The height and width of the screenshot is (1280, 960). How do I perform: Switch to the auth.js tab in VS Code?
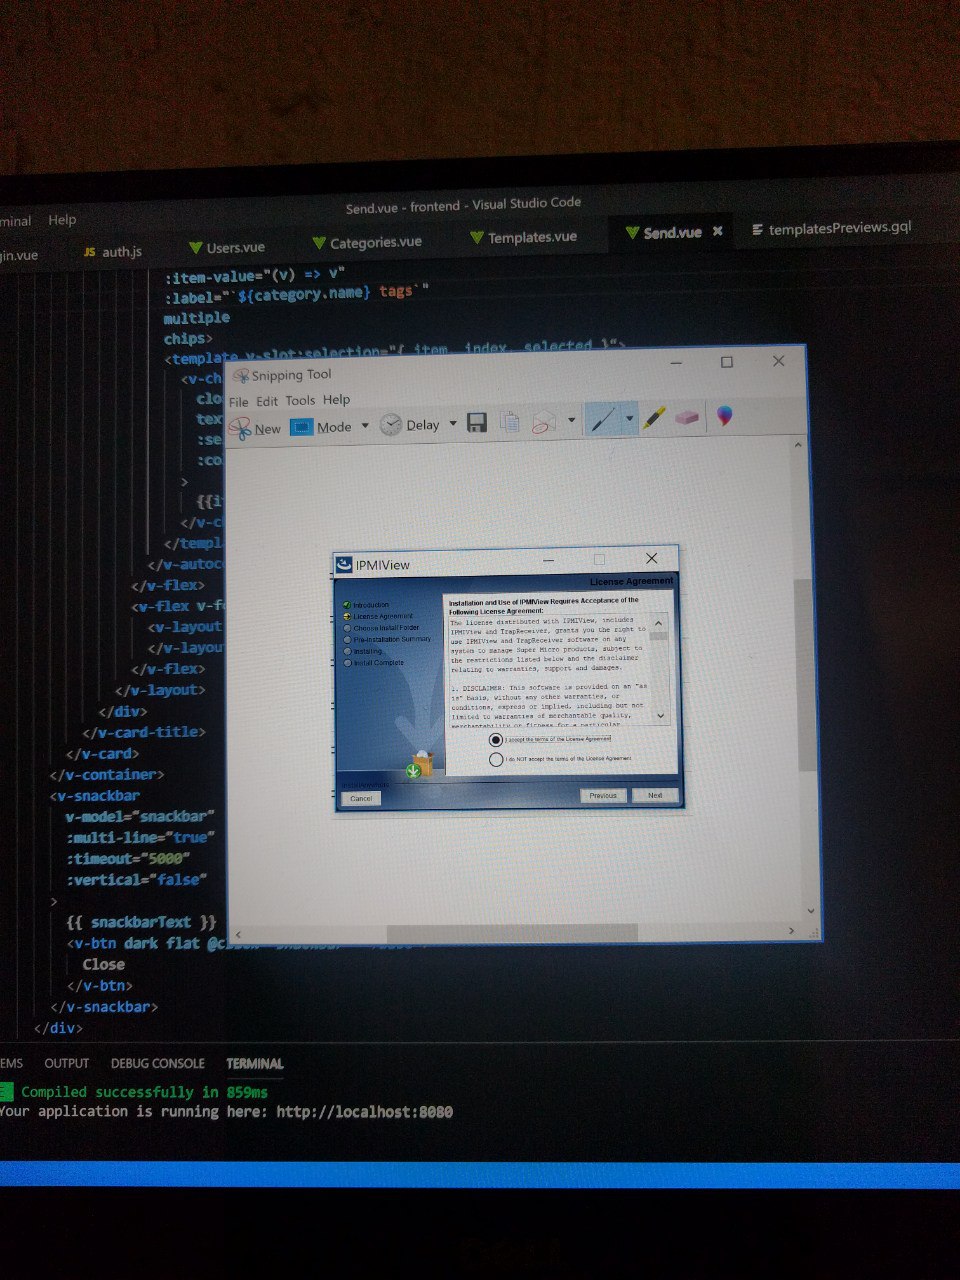(x=113, y=251)
